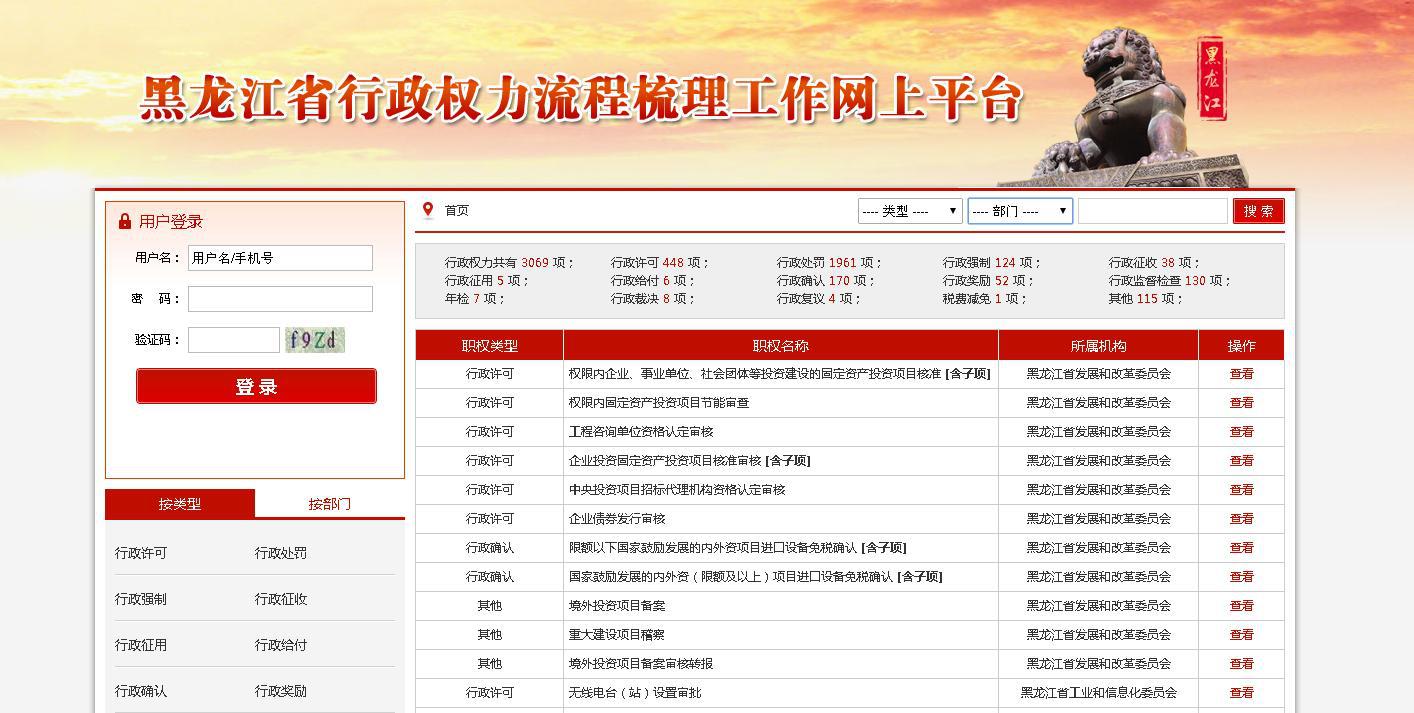The width and height of the screenshot is (1414, 713).
Task: Click the red 黑龙江 seal stamp
Action: (x=1212, y=79)
